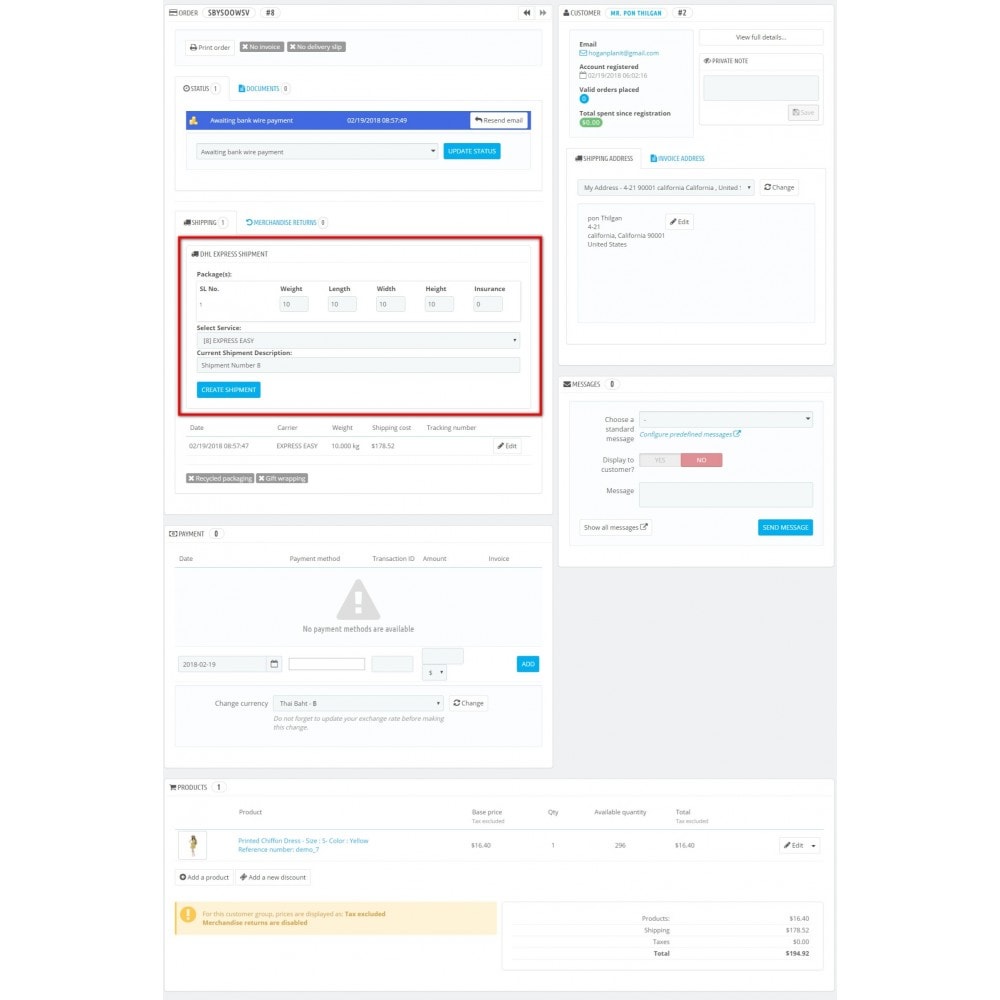
Task: Open the standard message dropdown
Action: coord(726,420)
